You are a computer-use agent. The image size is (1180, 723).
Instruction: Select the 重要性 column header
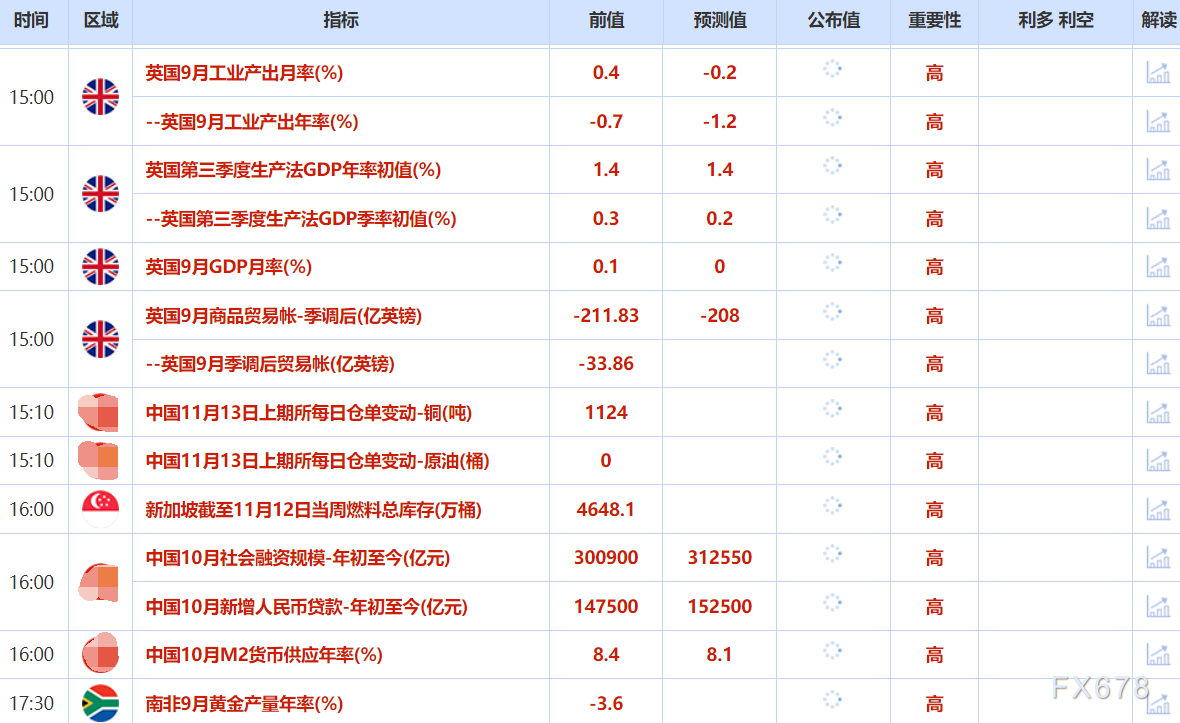(x=934, y=21)
